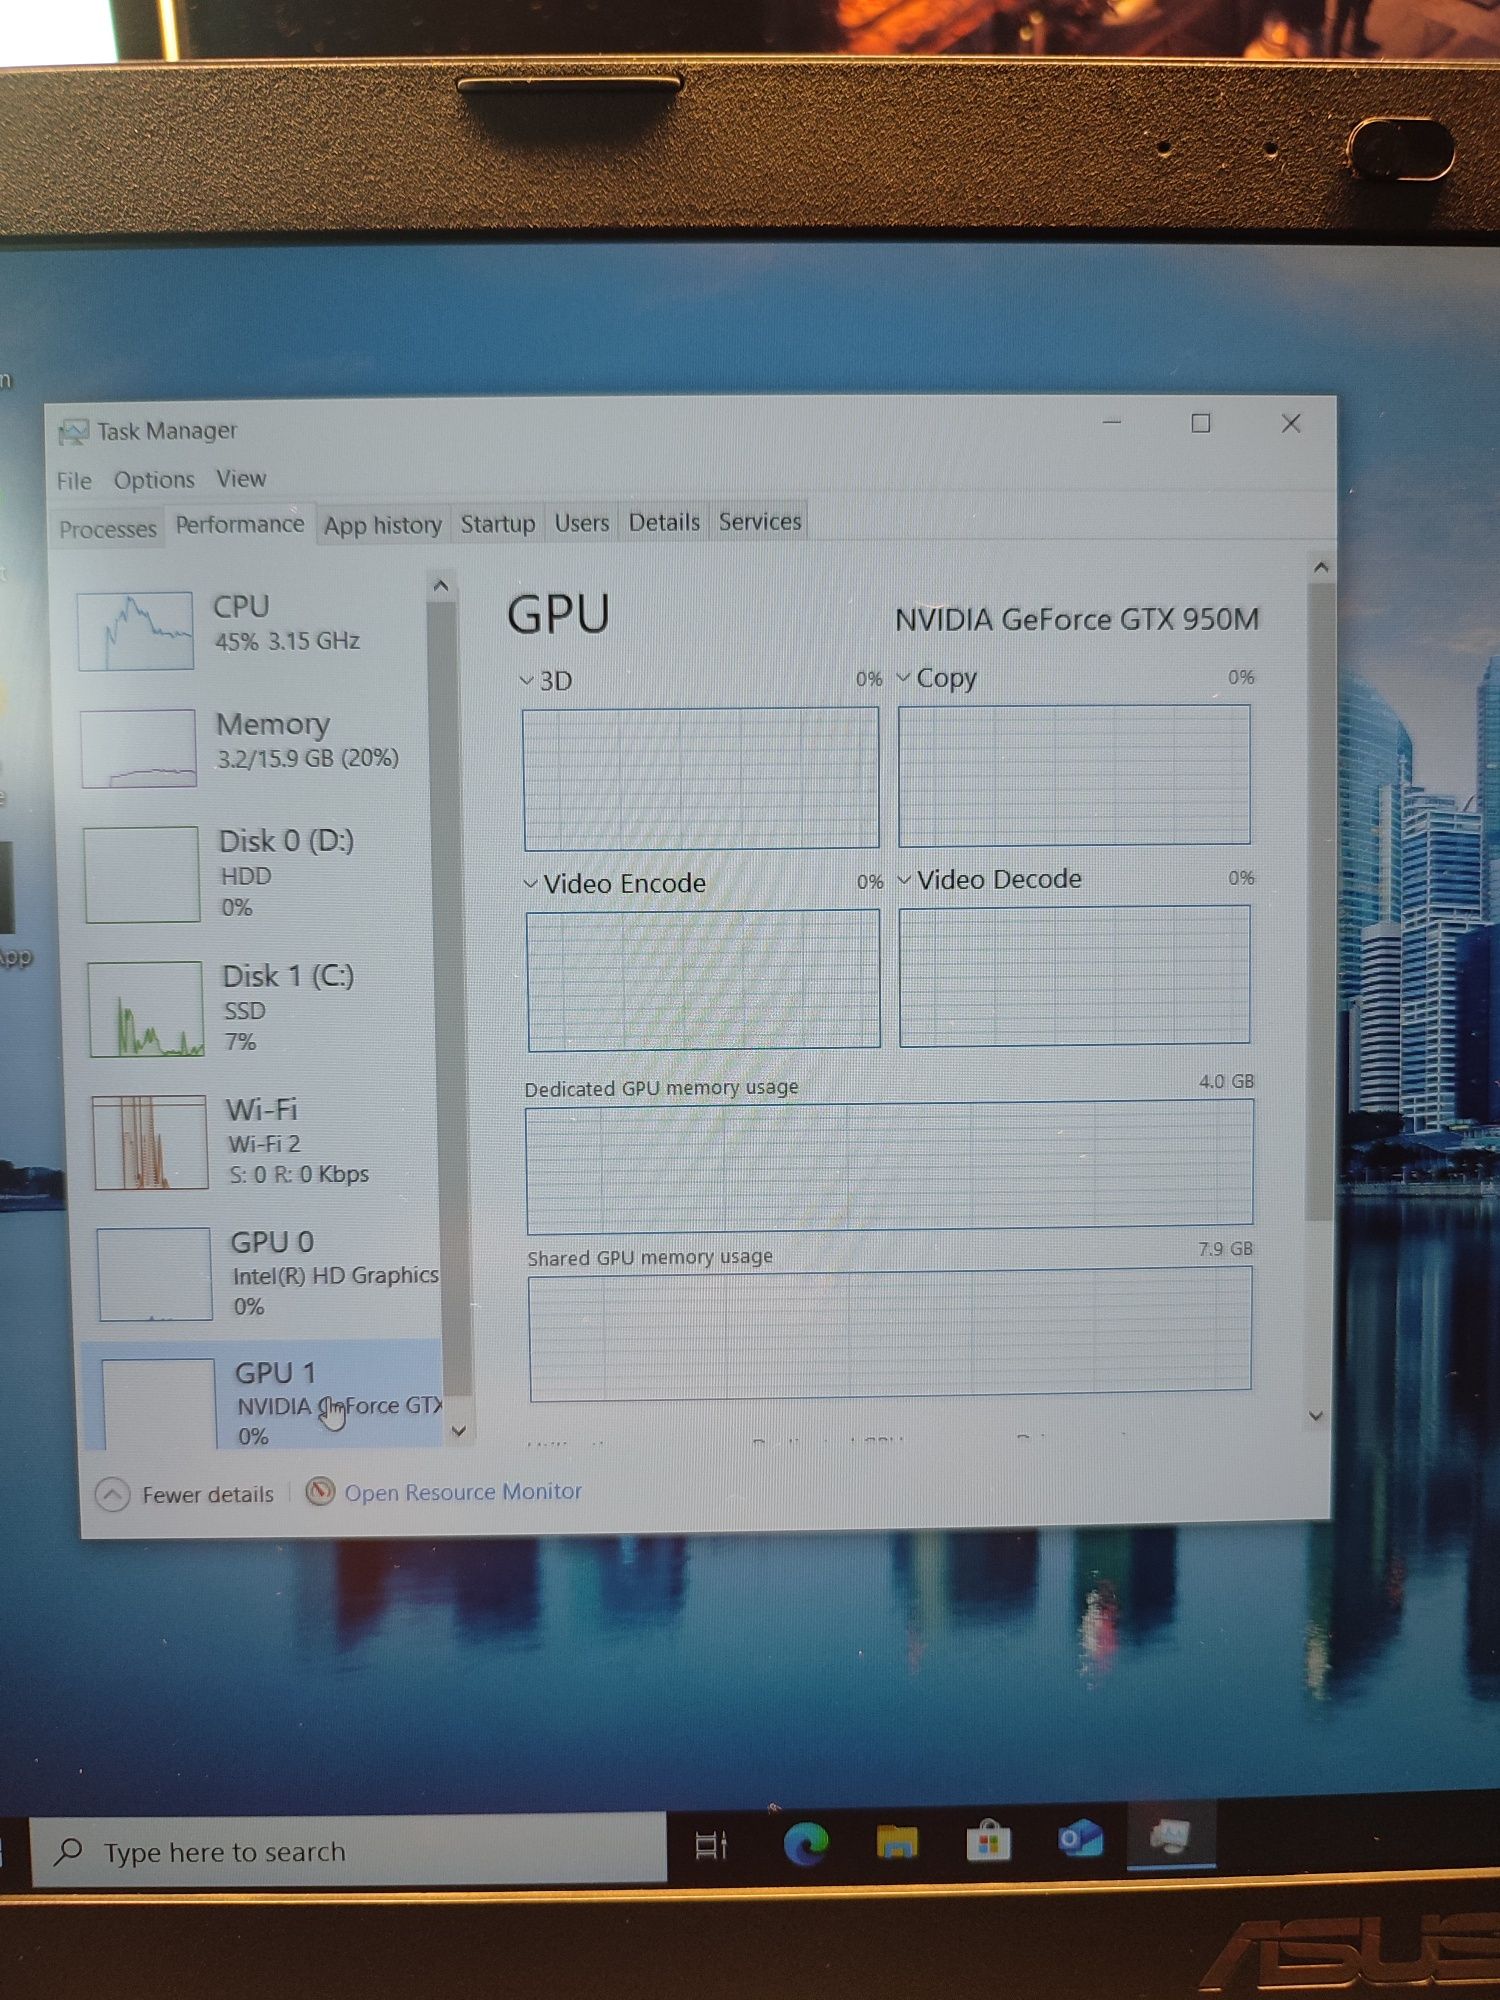Switch to the Services tab
This screenshot has height=2000, width=1500.
tap(760, 522)
